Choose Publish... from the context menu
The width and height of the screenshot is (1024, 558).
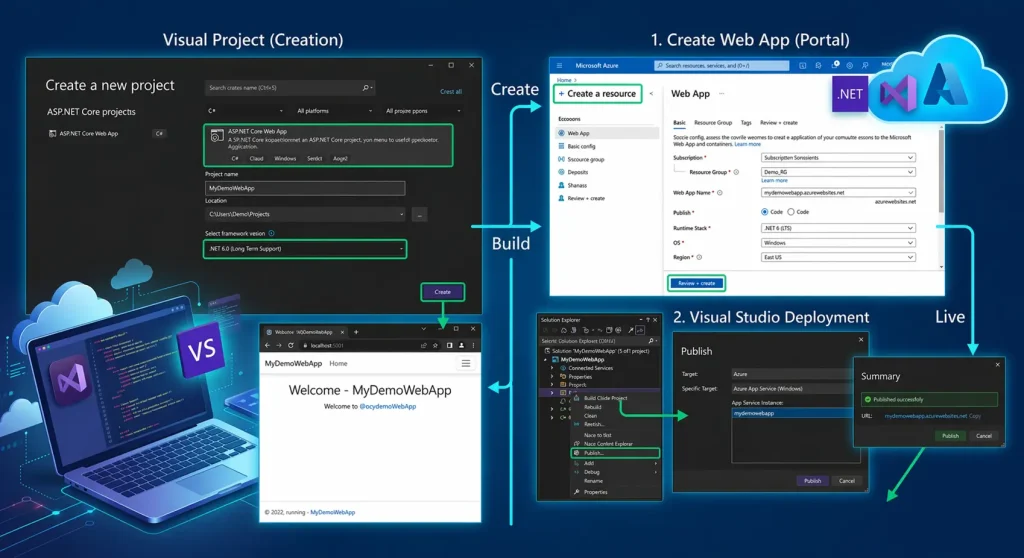coord(615,453)
